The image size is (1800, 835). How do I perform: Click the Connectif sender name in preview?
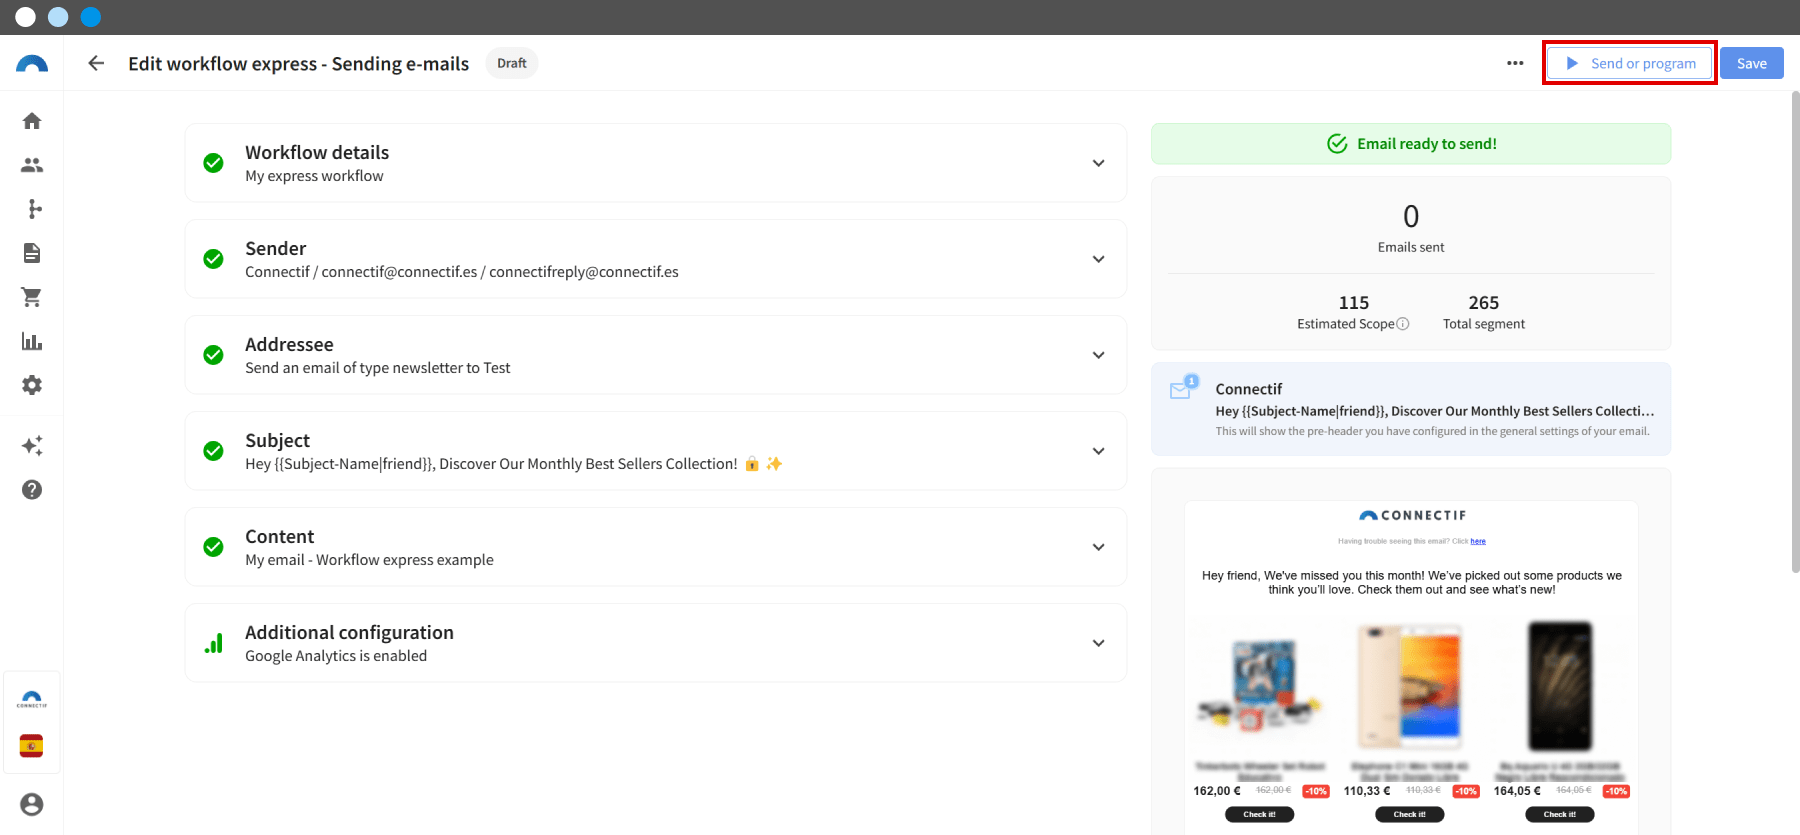tap(1249, 389)
